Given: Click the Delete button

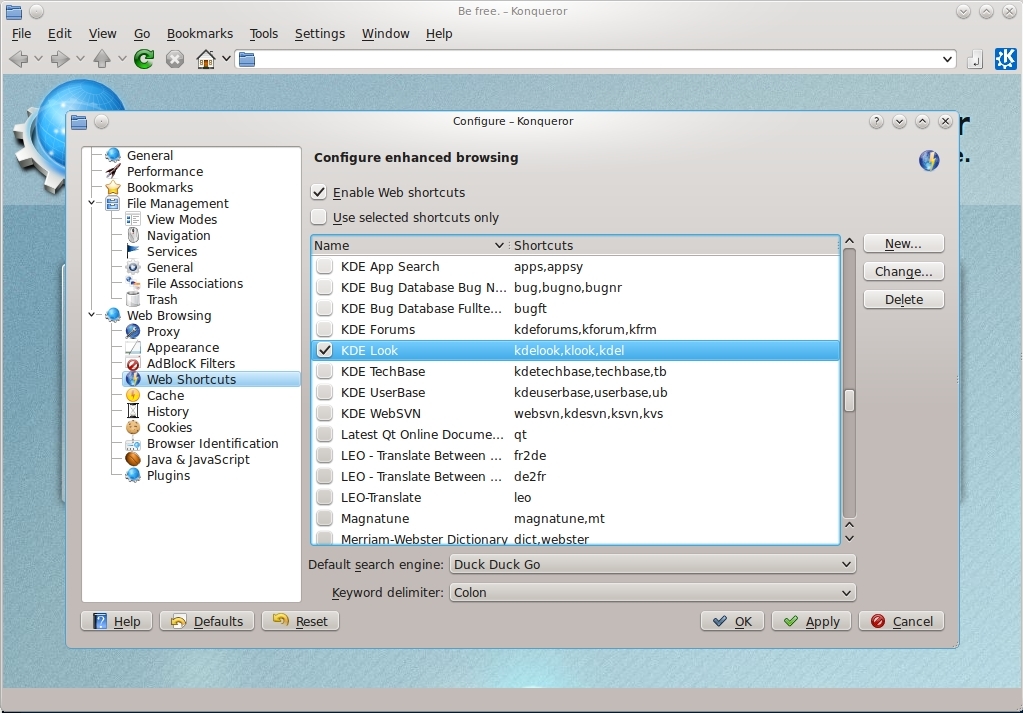Looking at the screenshot, I should [904, 299].
